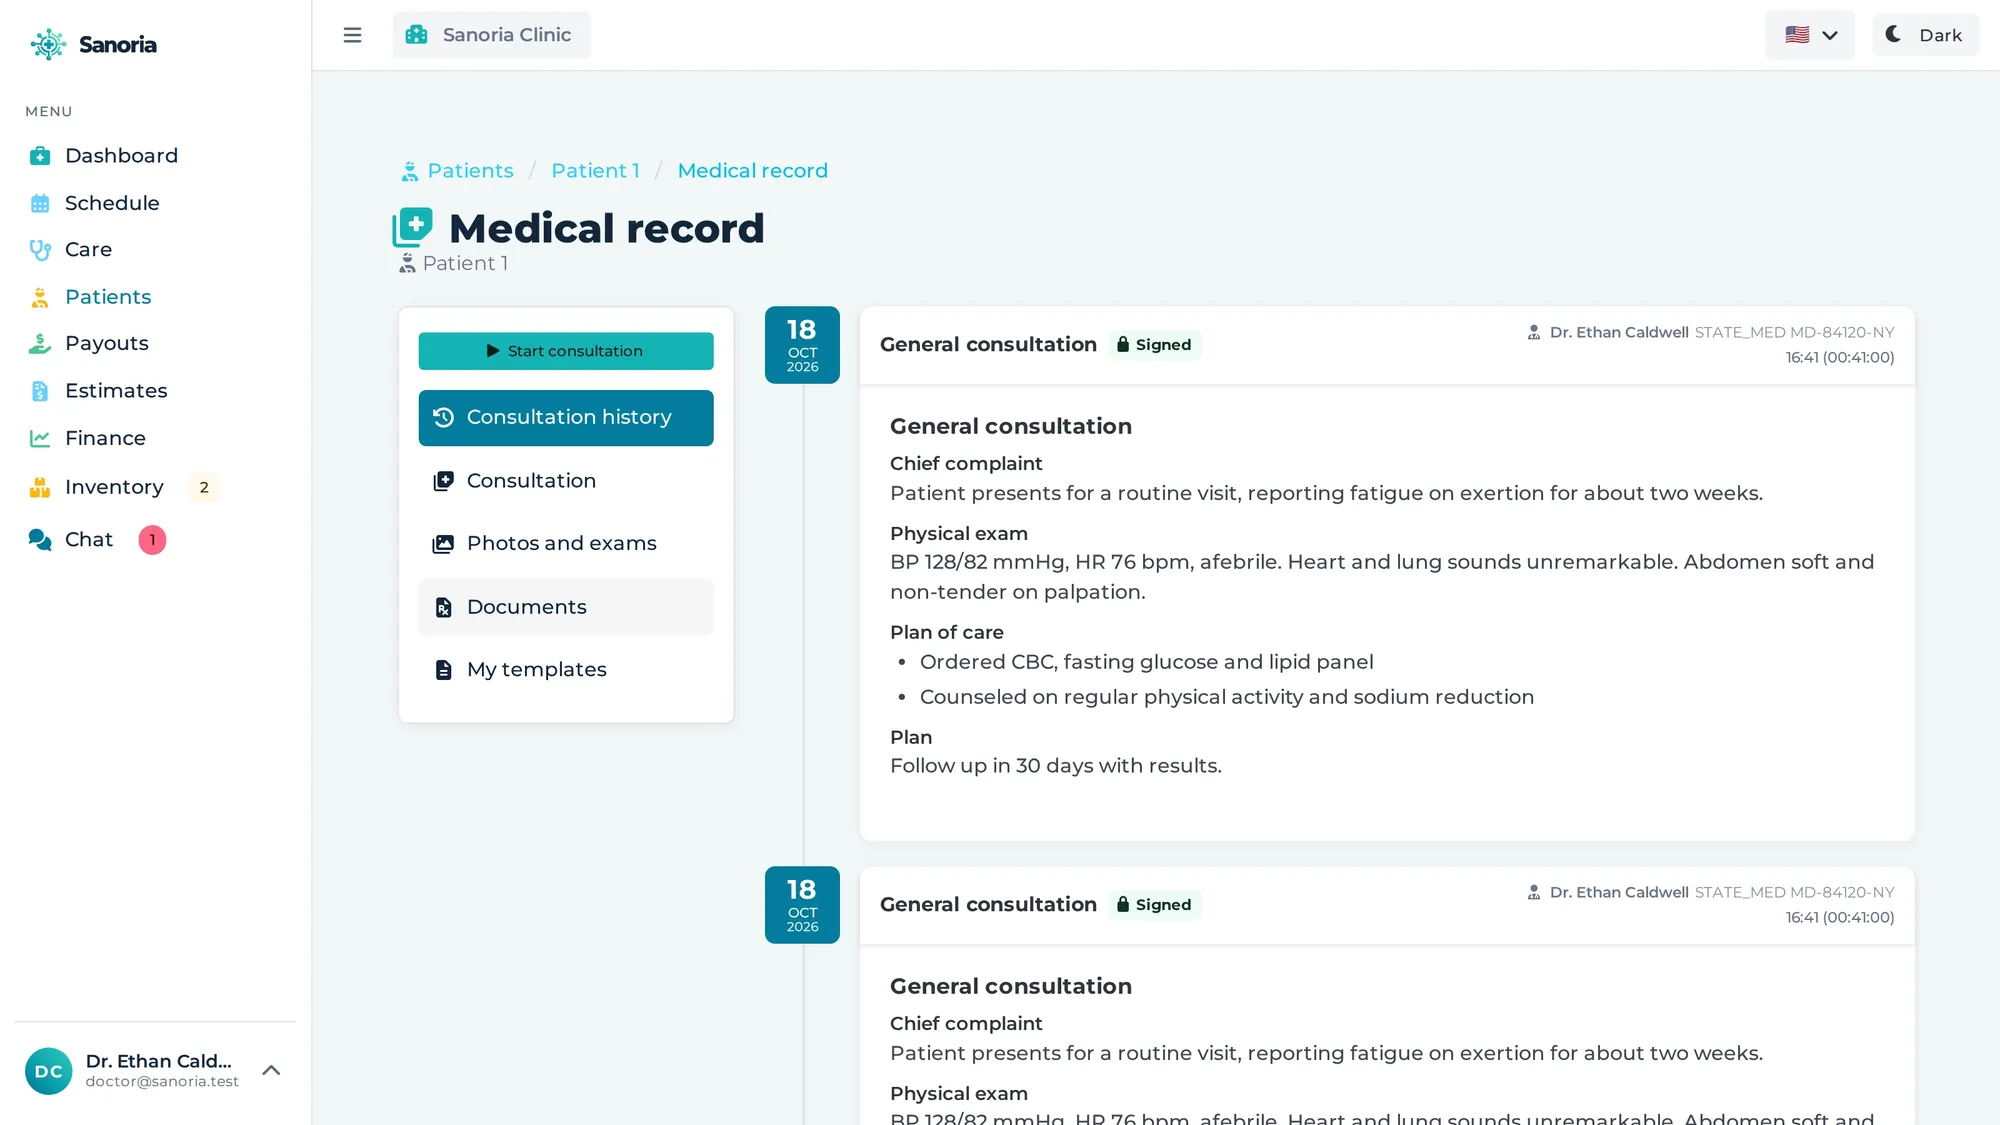The height and width of the screenshot is (1125, 2000).
Task: Open Sanoria Clinic selector
Action: pyautogui.click(x=491, y=35)
